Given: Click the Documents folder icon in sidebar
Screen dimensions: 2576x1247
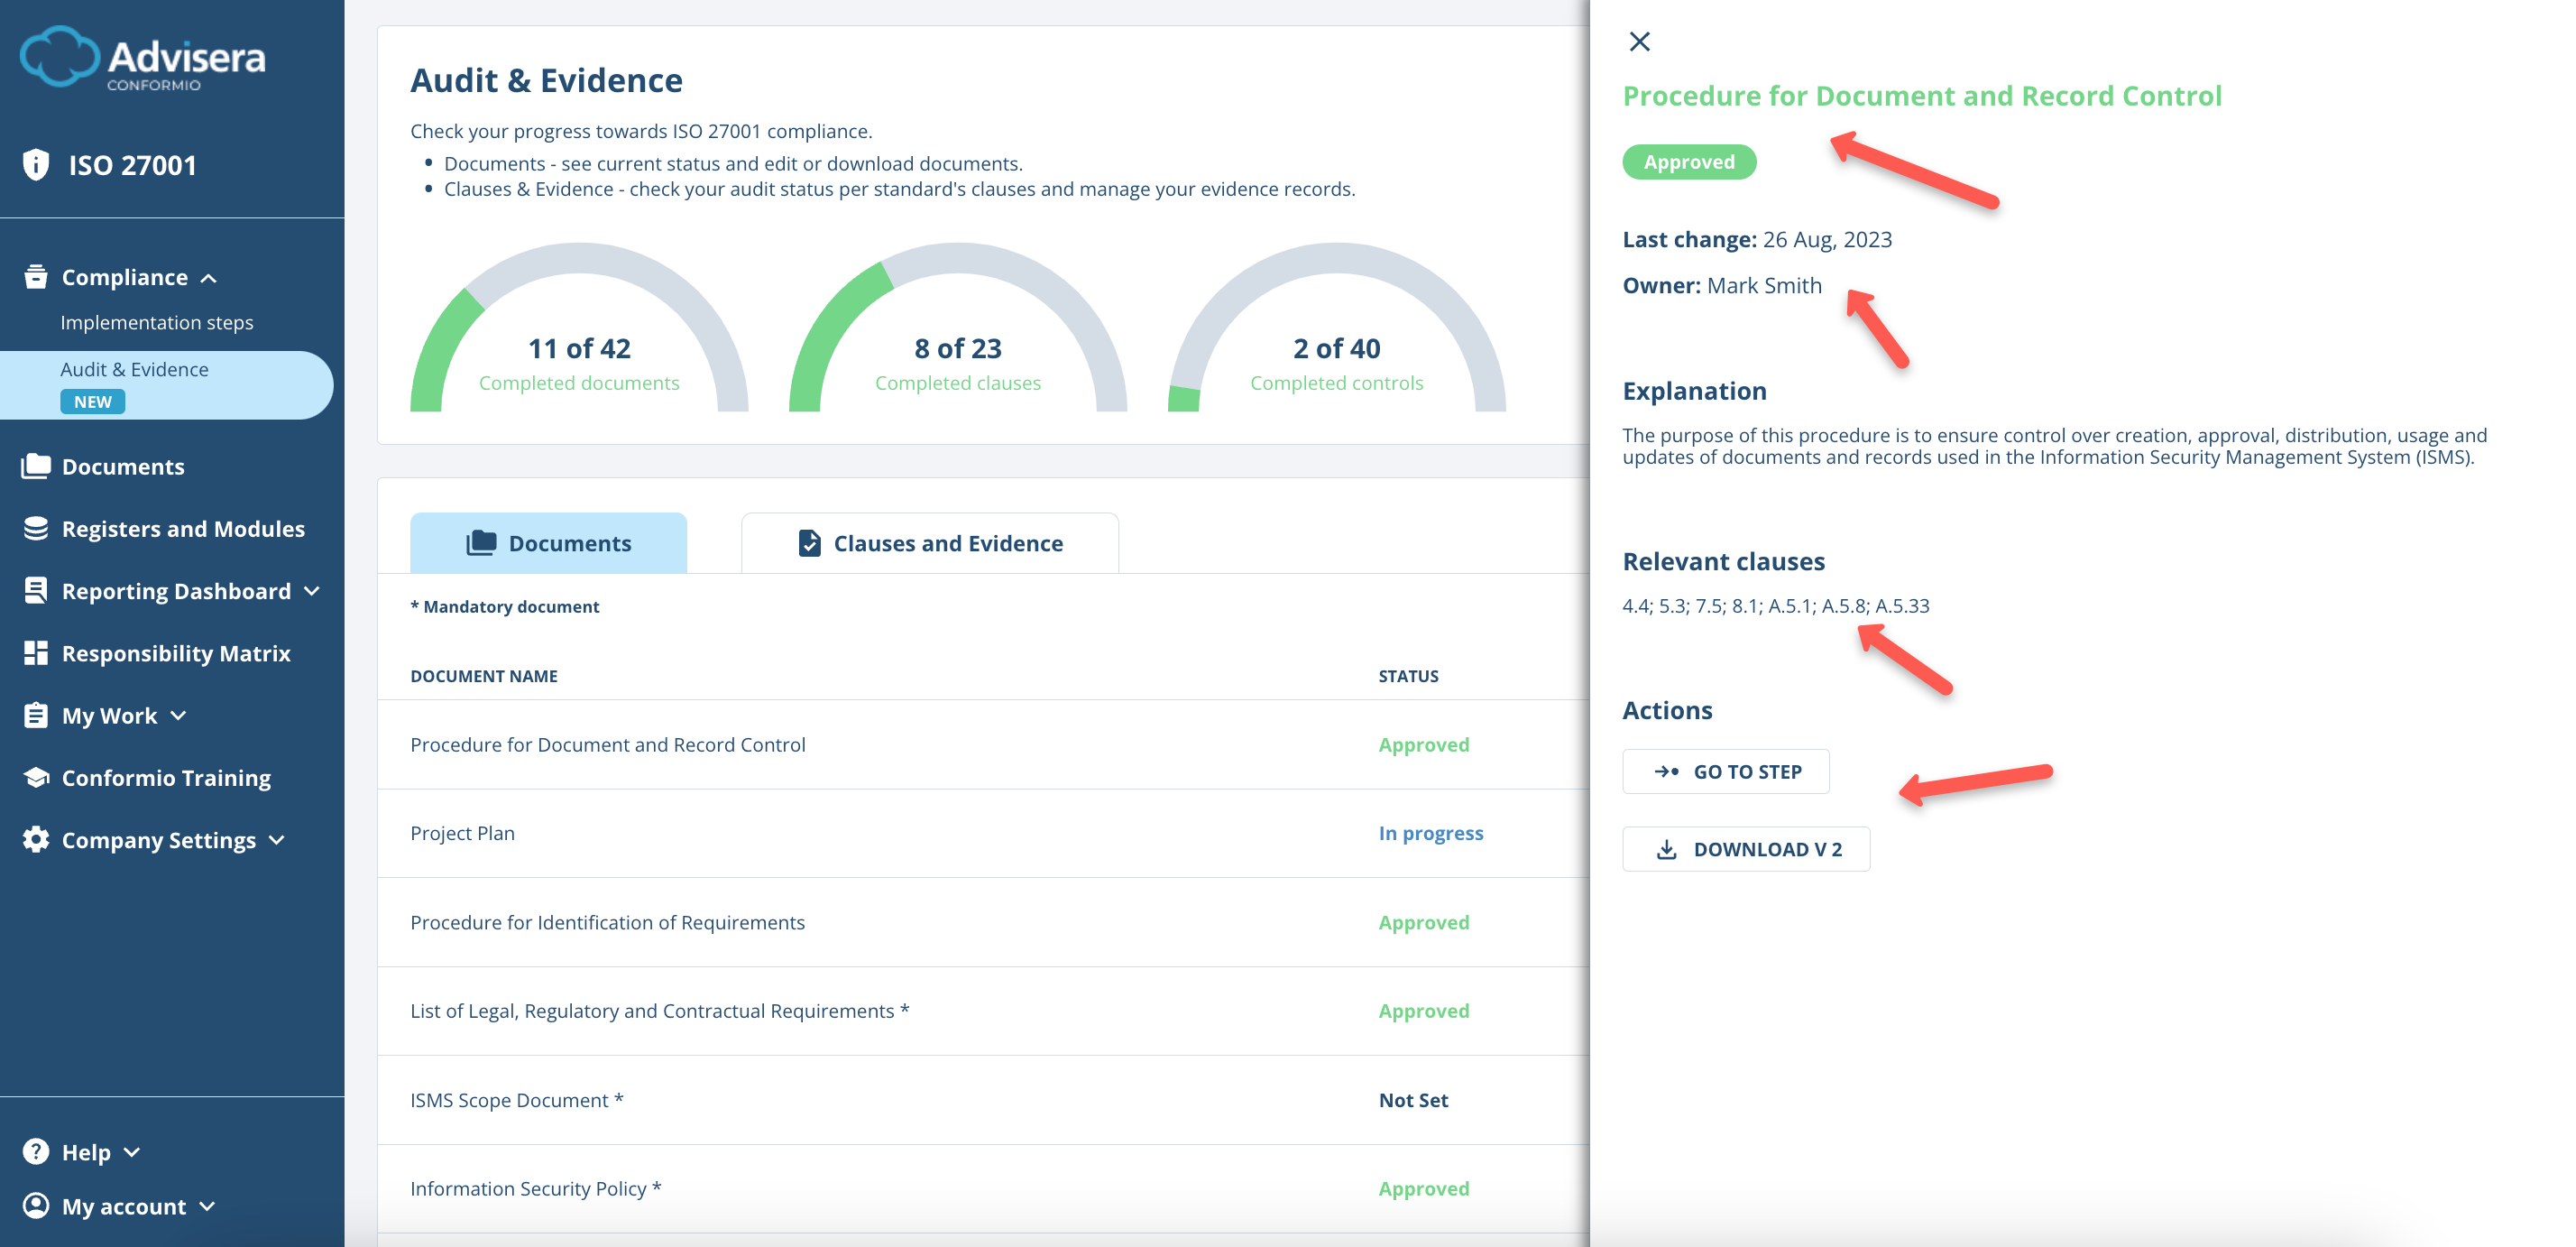Looking at the screenshot, I should pos(36,466).
